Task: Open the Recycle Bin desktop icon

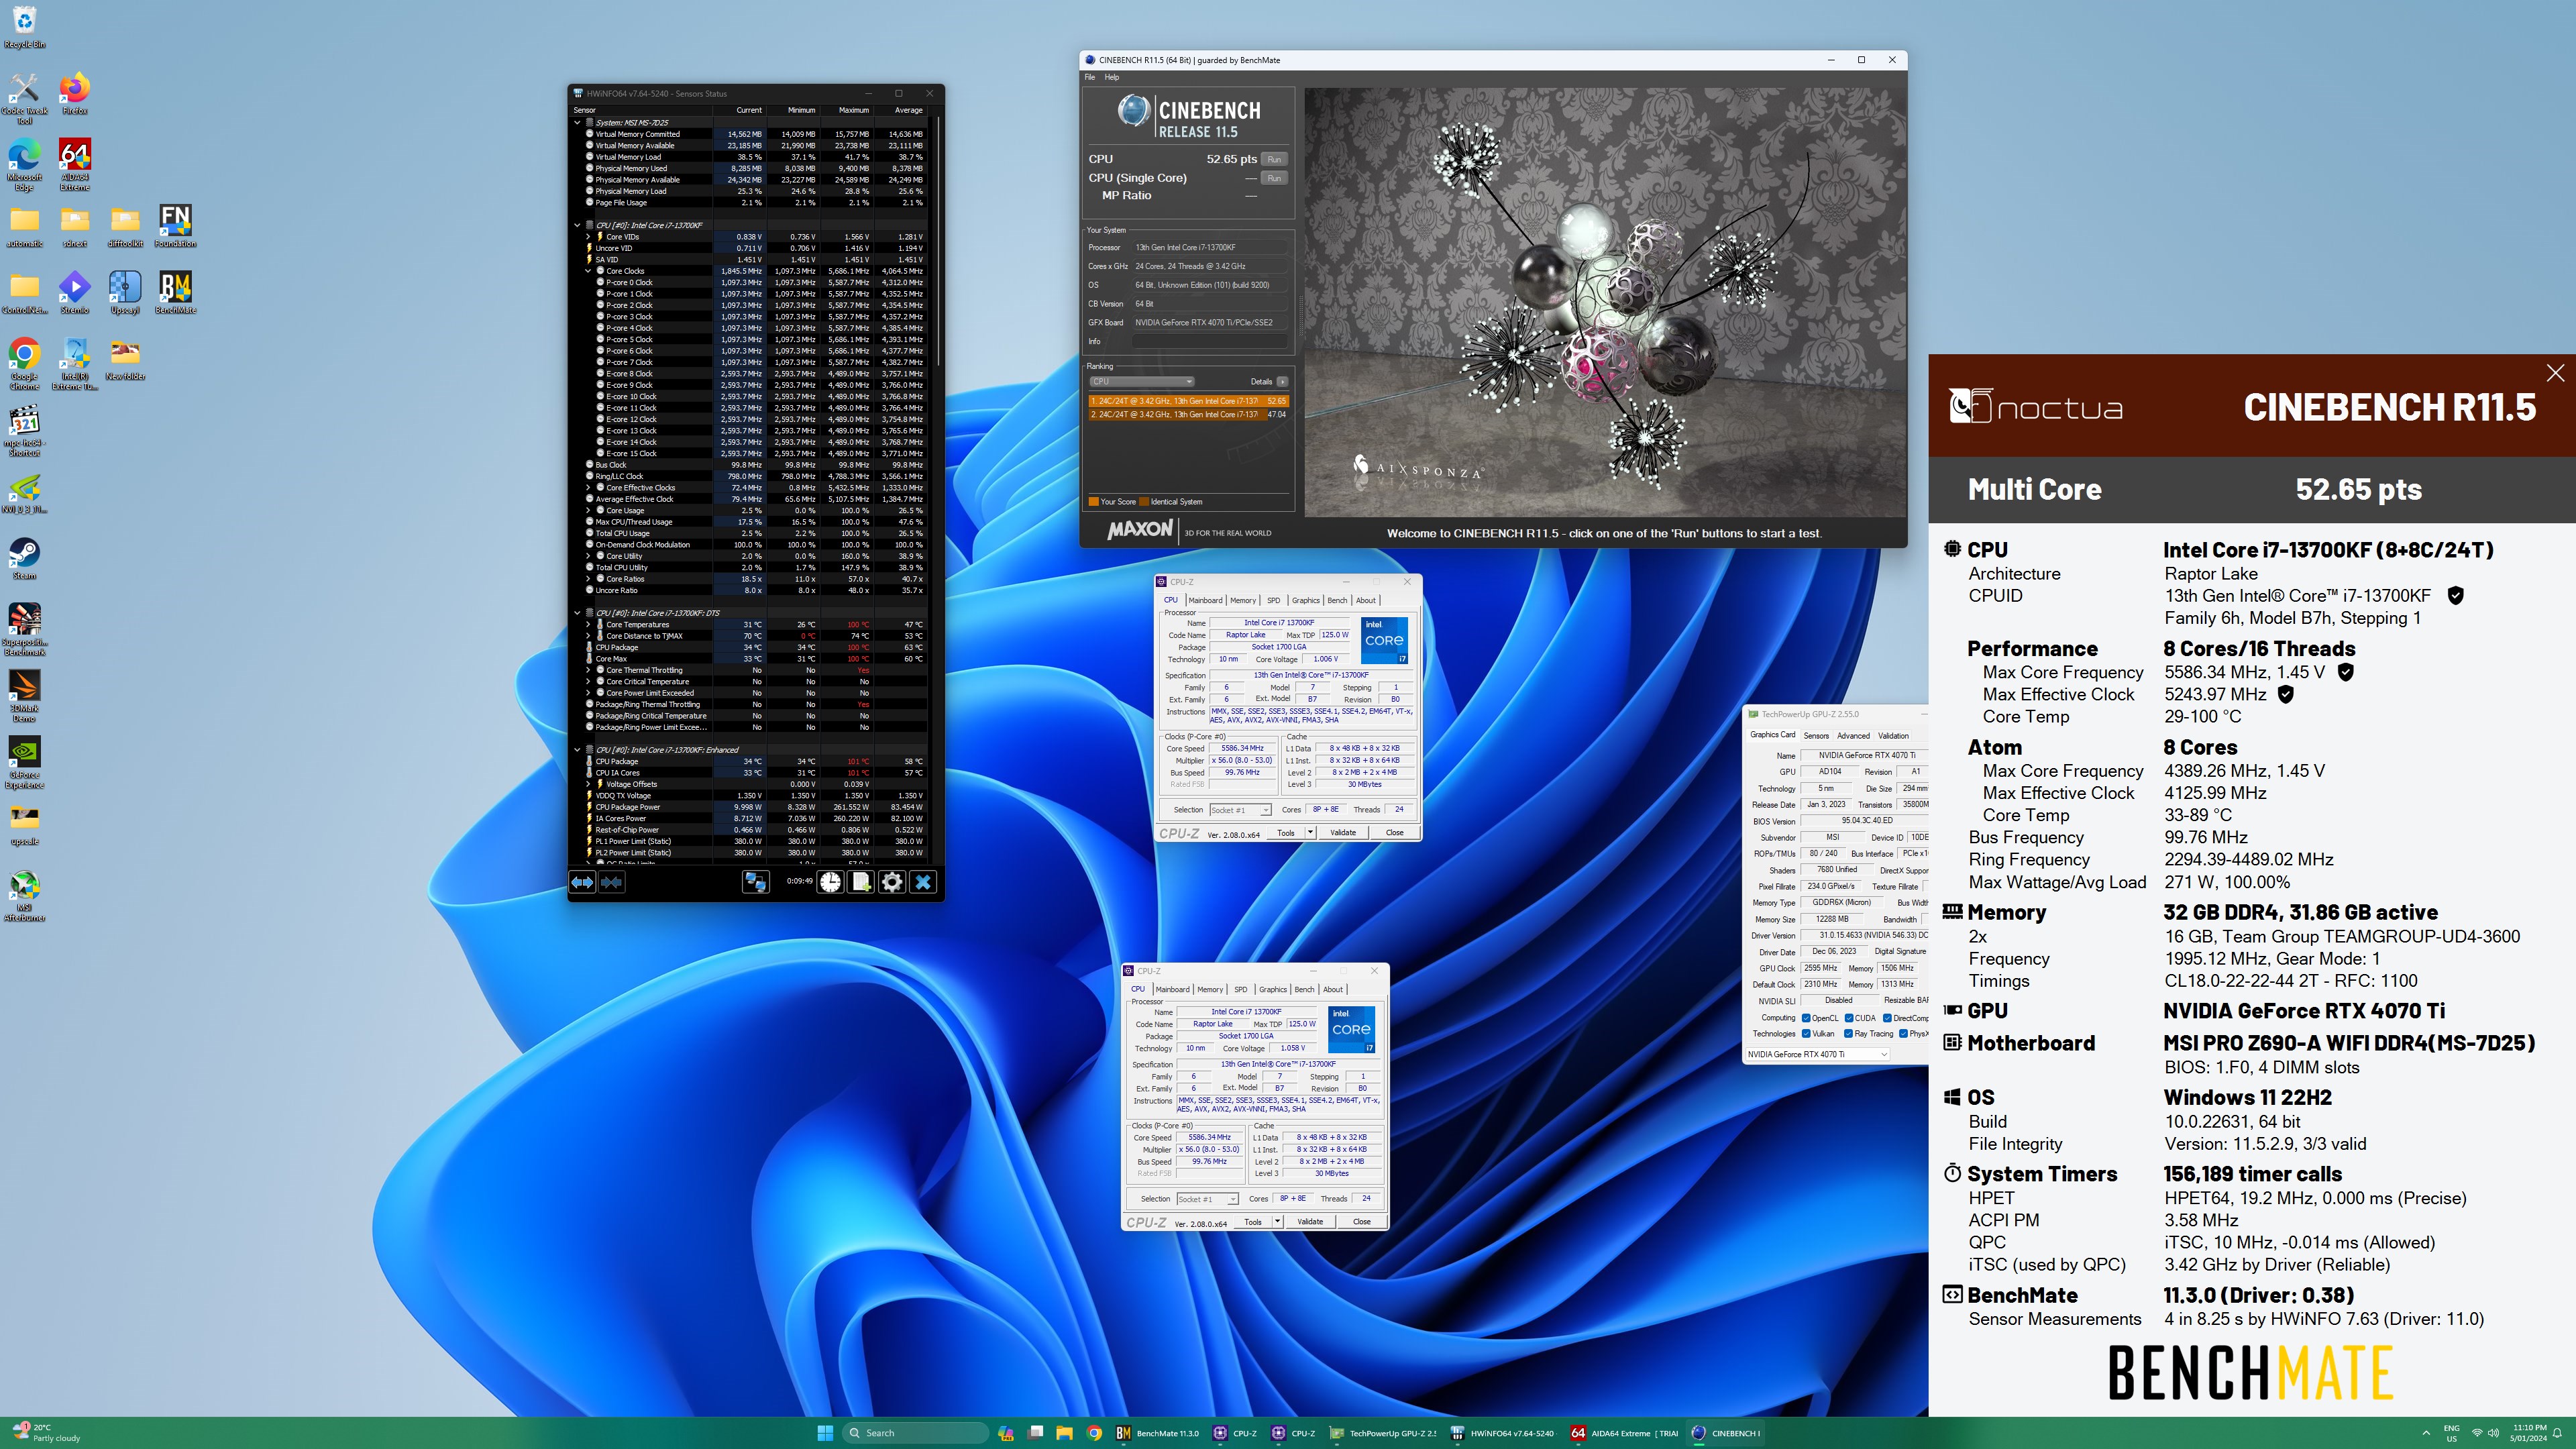Action: pyautogui.click(x=24, y=27)
